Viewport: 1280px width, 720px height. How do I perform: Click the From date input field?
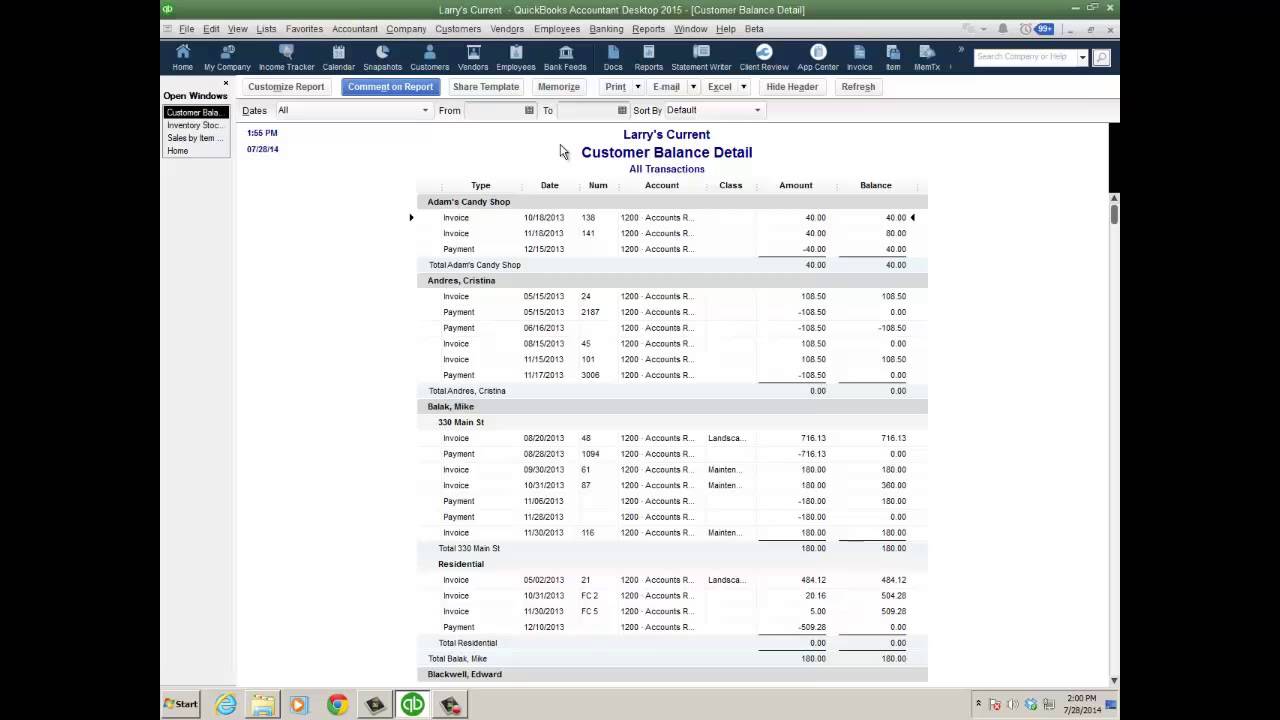[494, 110]
